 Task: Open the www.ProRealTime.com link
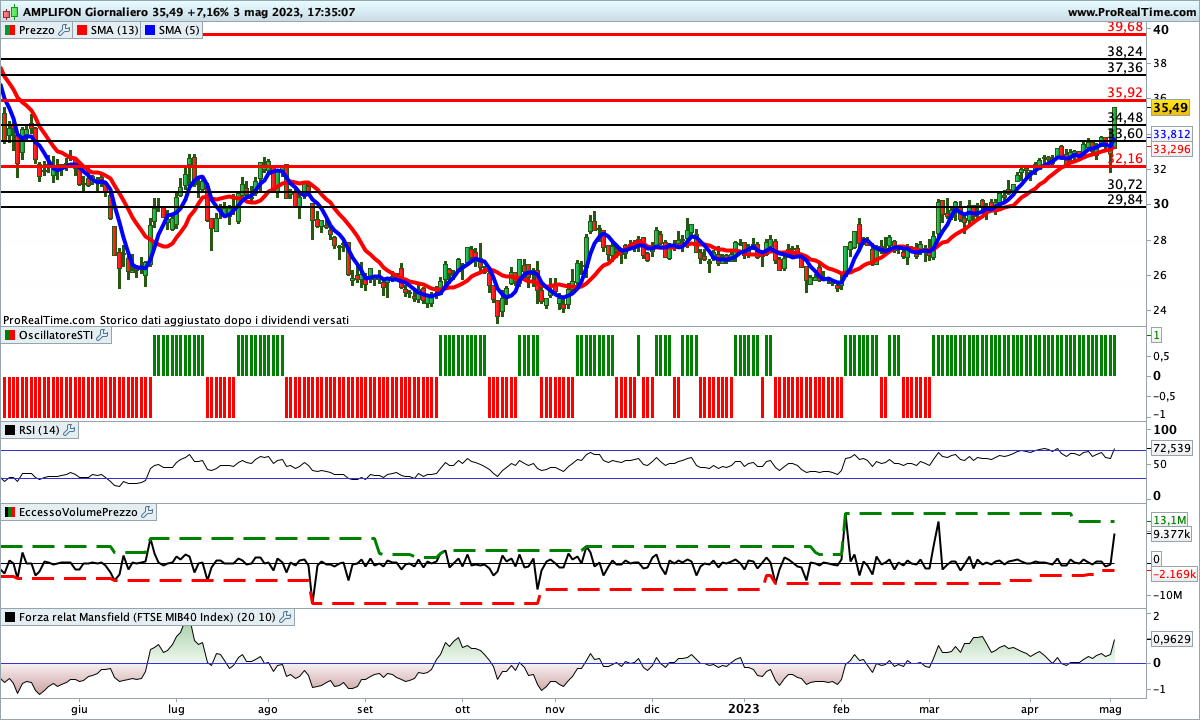1131,11
